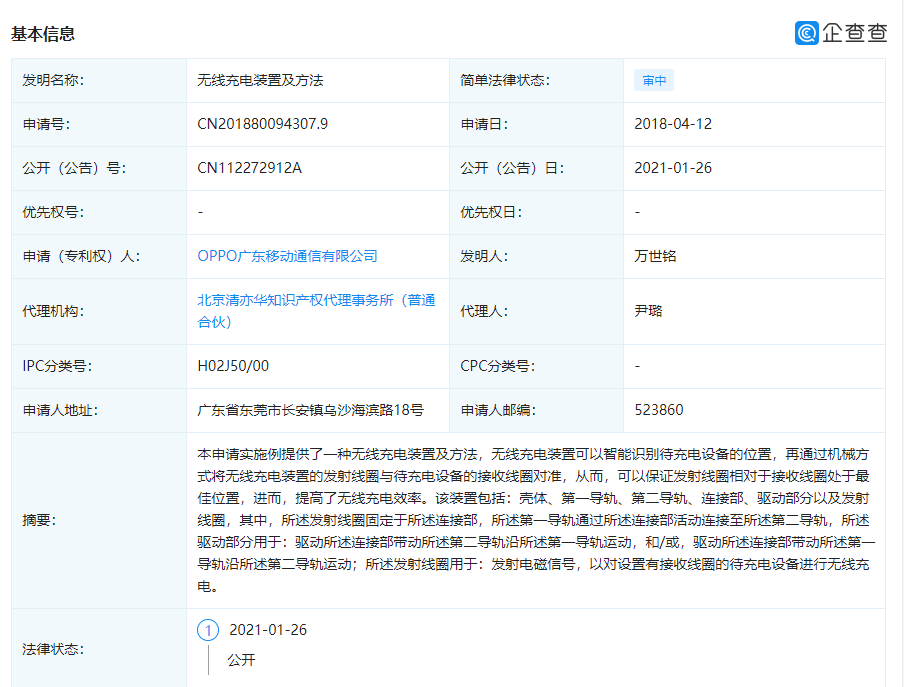The height and width of the screenshot is (687, 904).
Task: Click the 公开 legal status entry
Action: coord(241,660)
